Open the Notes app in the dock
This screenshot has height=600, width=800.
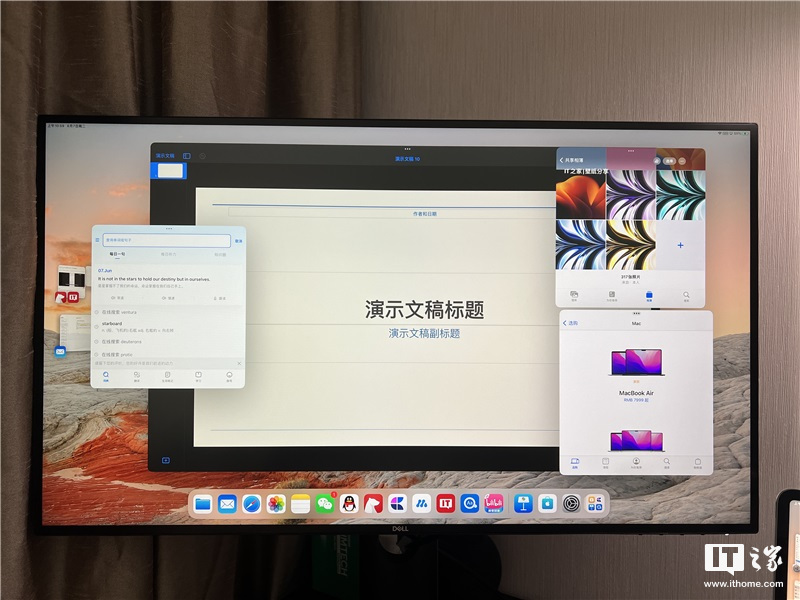pyautogui.click(x=301, y=504)
